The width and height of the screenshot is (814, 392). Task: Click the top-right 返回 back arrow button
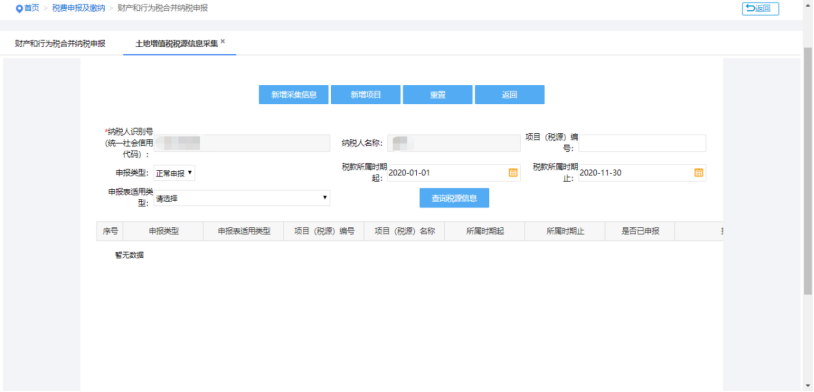[x=760, y=8]
